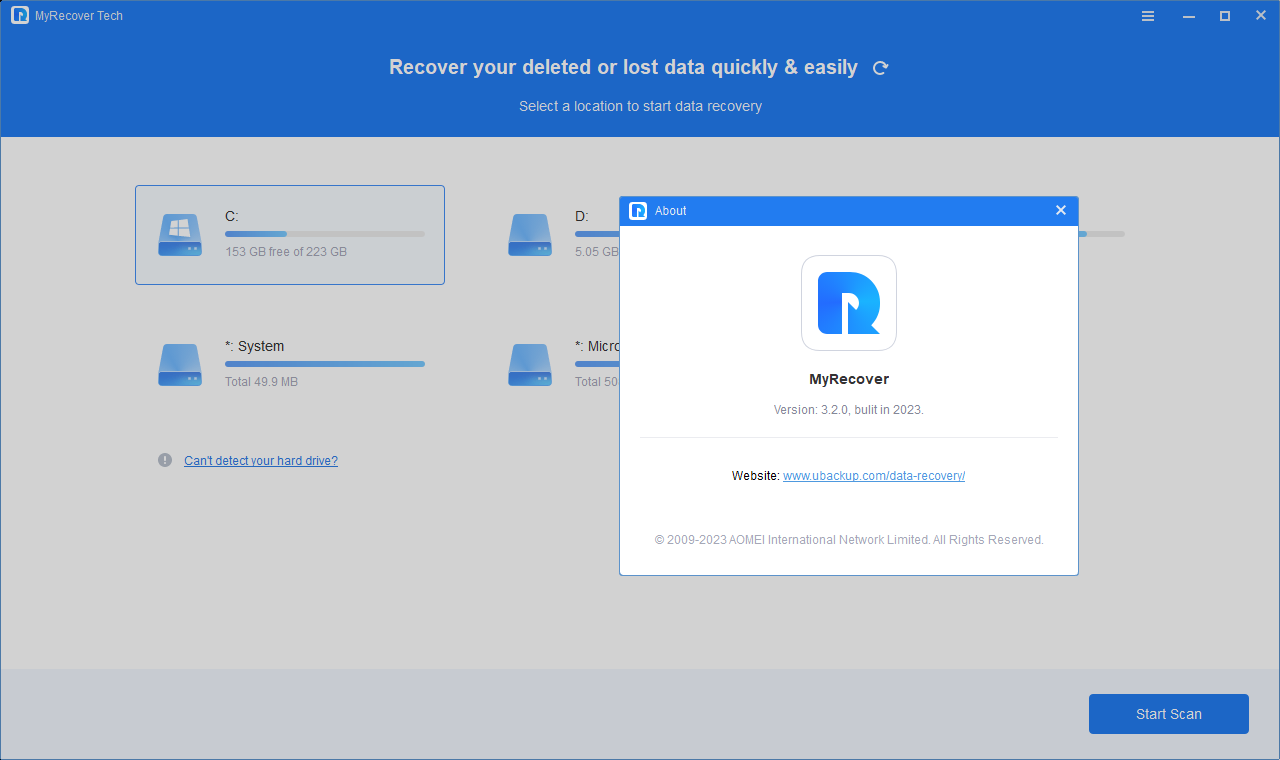Select the *: System partition disk icon
This screenshot has height=760, width=1280.
[x=180, y=365]
